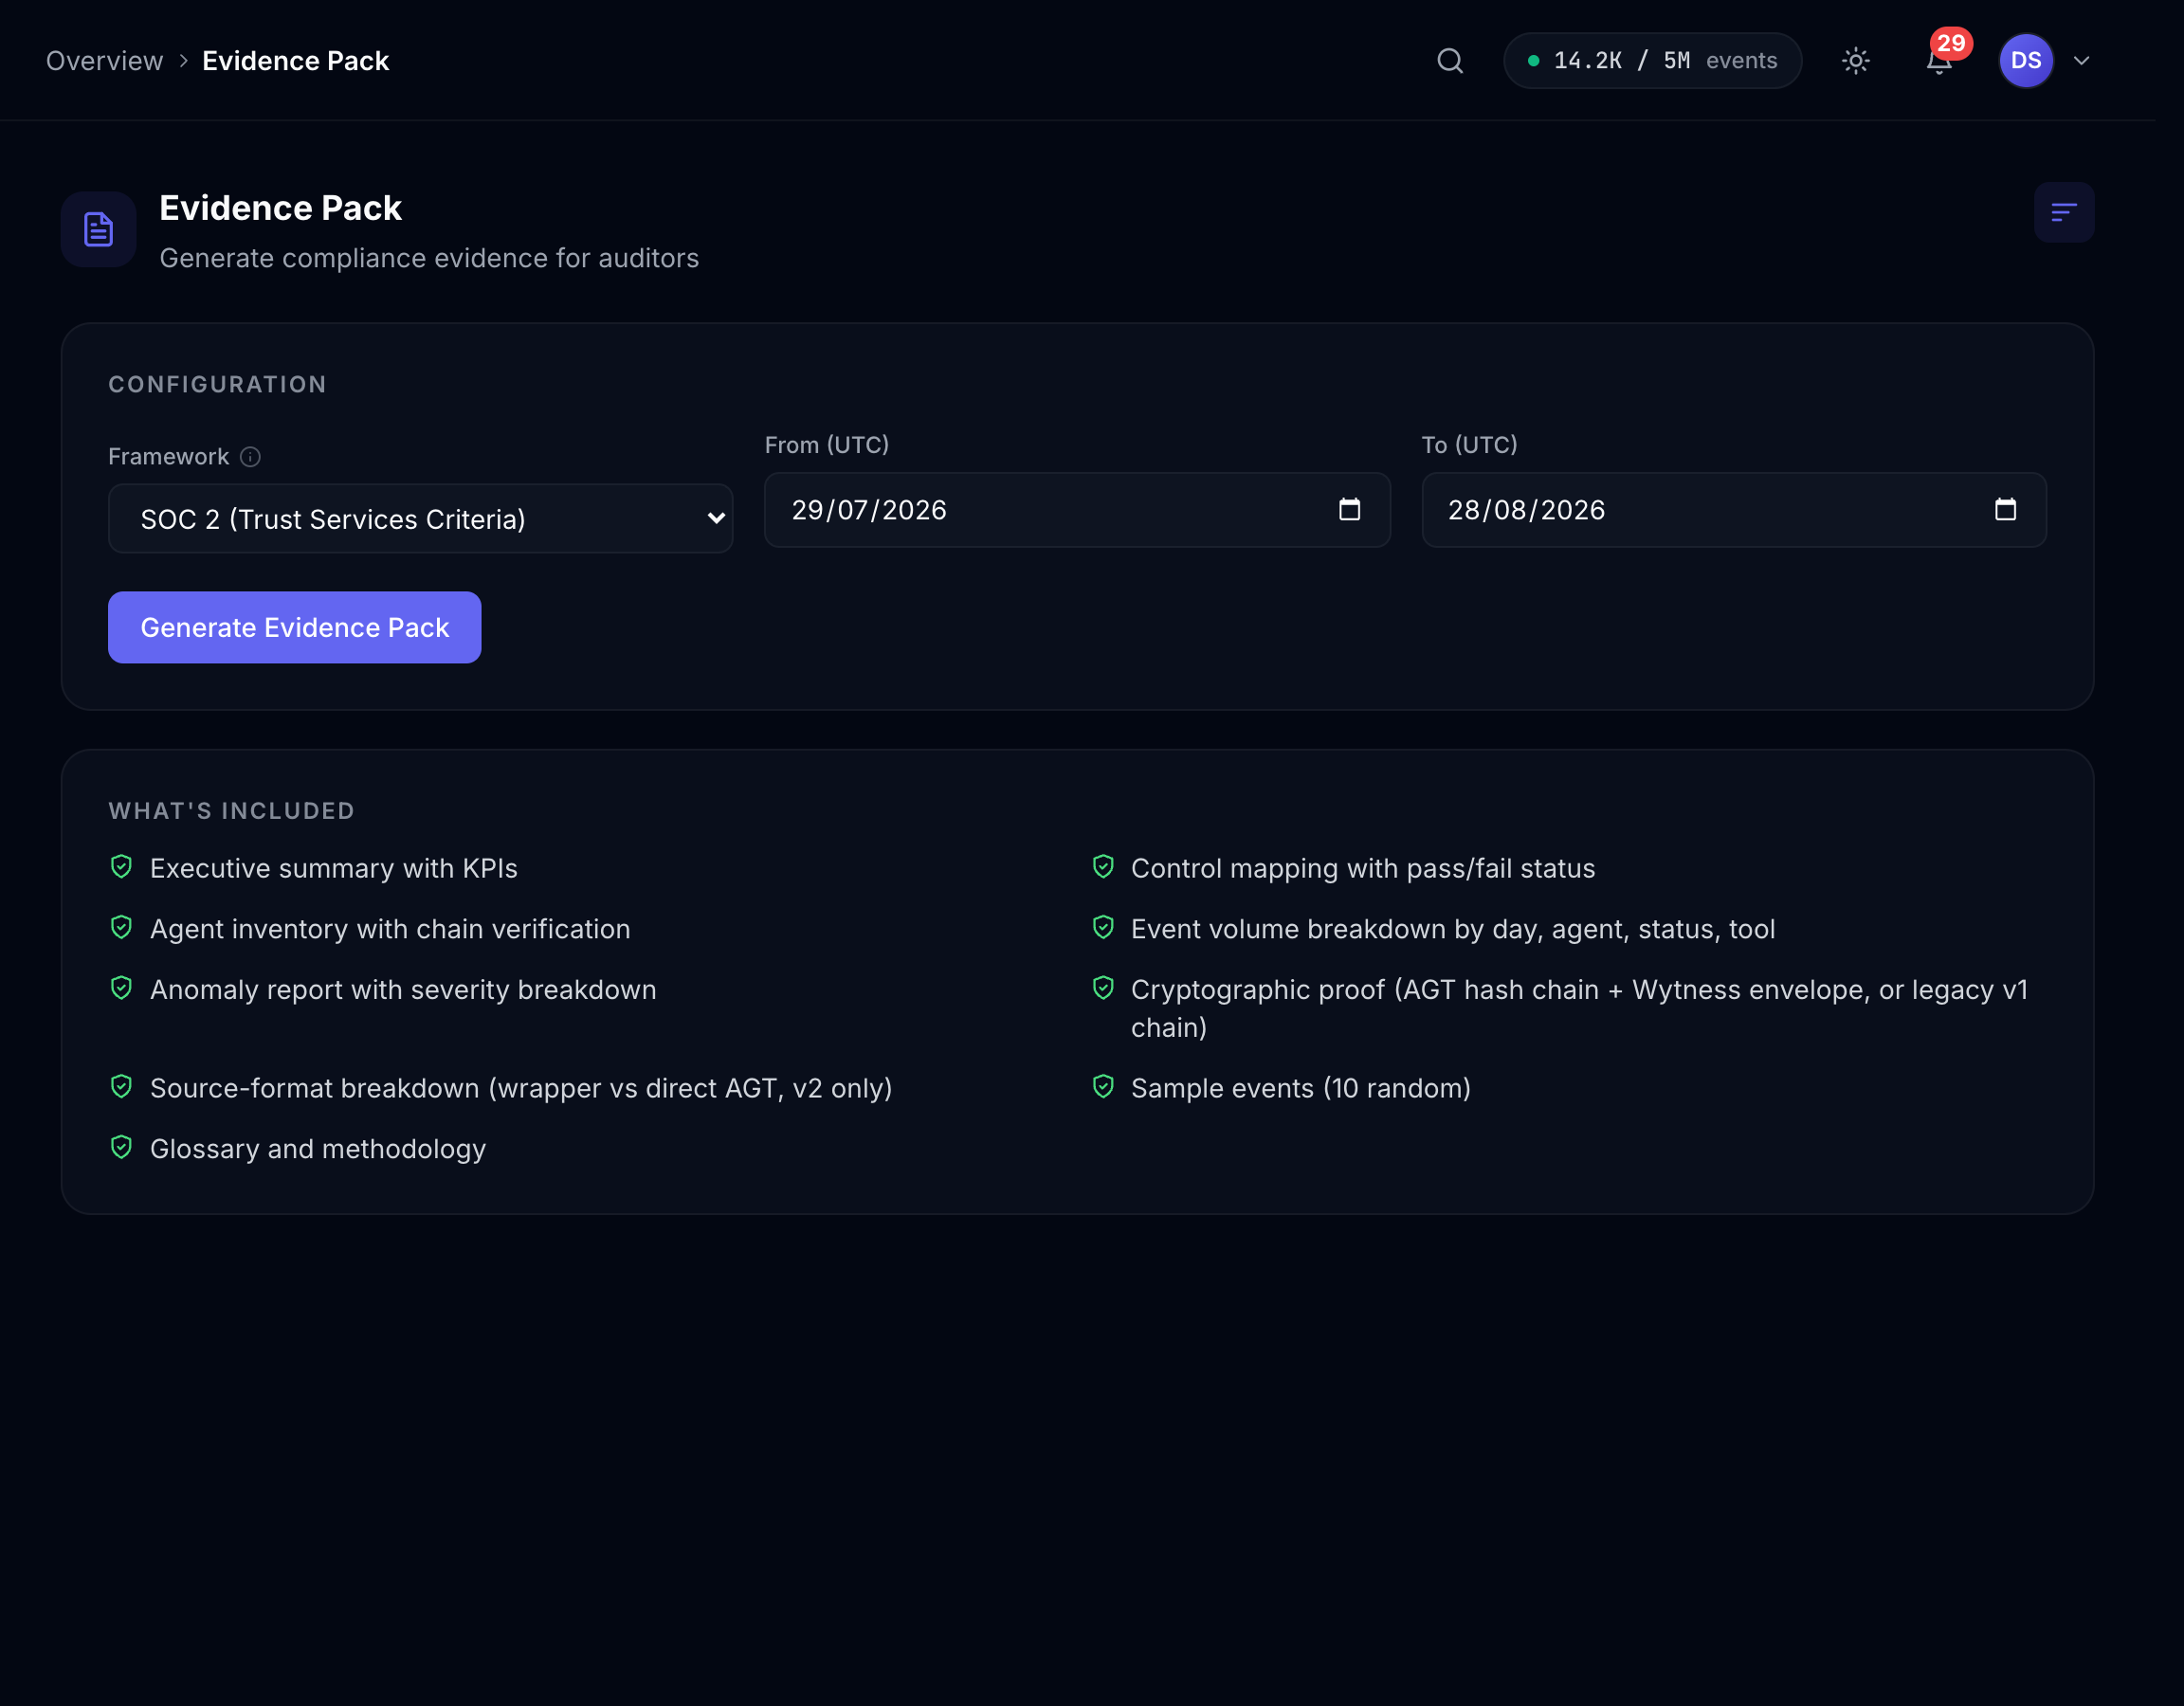This screenshot has height=1706, width=2184.
Task: Click the large 'Evidence Pack' page heading
Action: coord(280,208)
